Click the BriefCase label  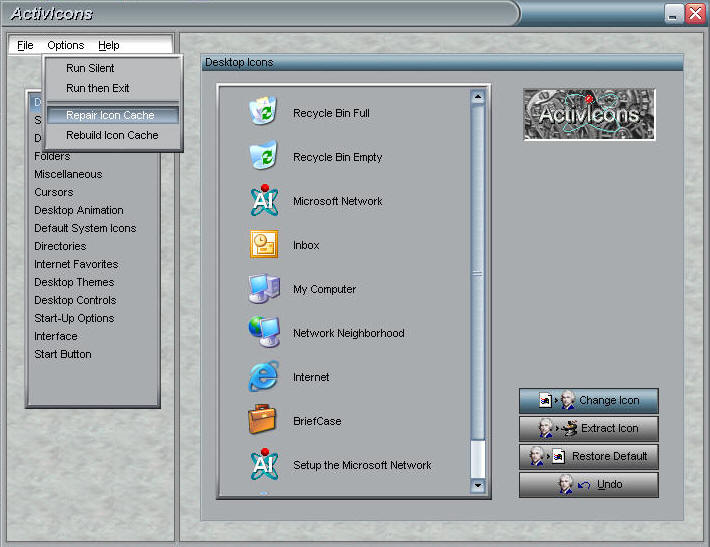[x=317, y=421]
